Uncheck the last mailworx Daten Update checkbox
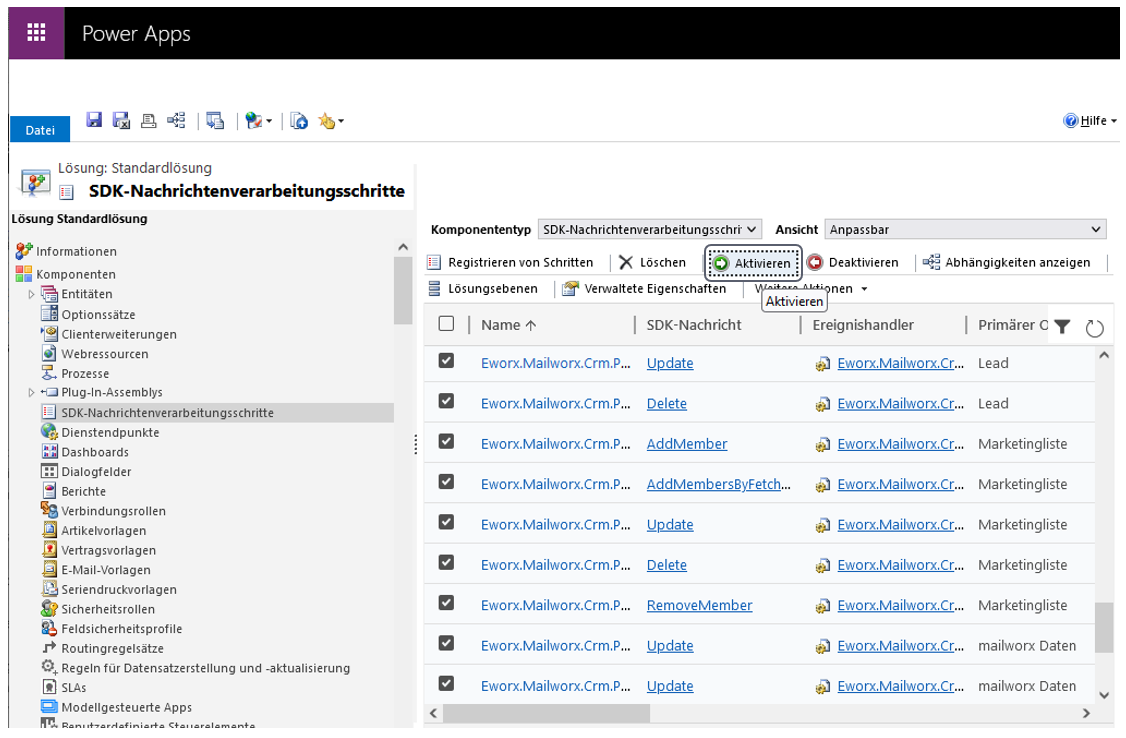This screenshot has width=1126, height=738. click(x=446, y=683)
